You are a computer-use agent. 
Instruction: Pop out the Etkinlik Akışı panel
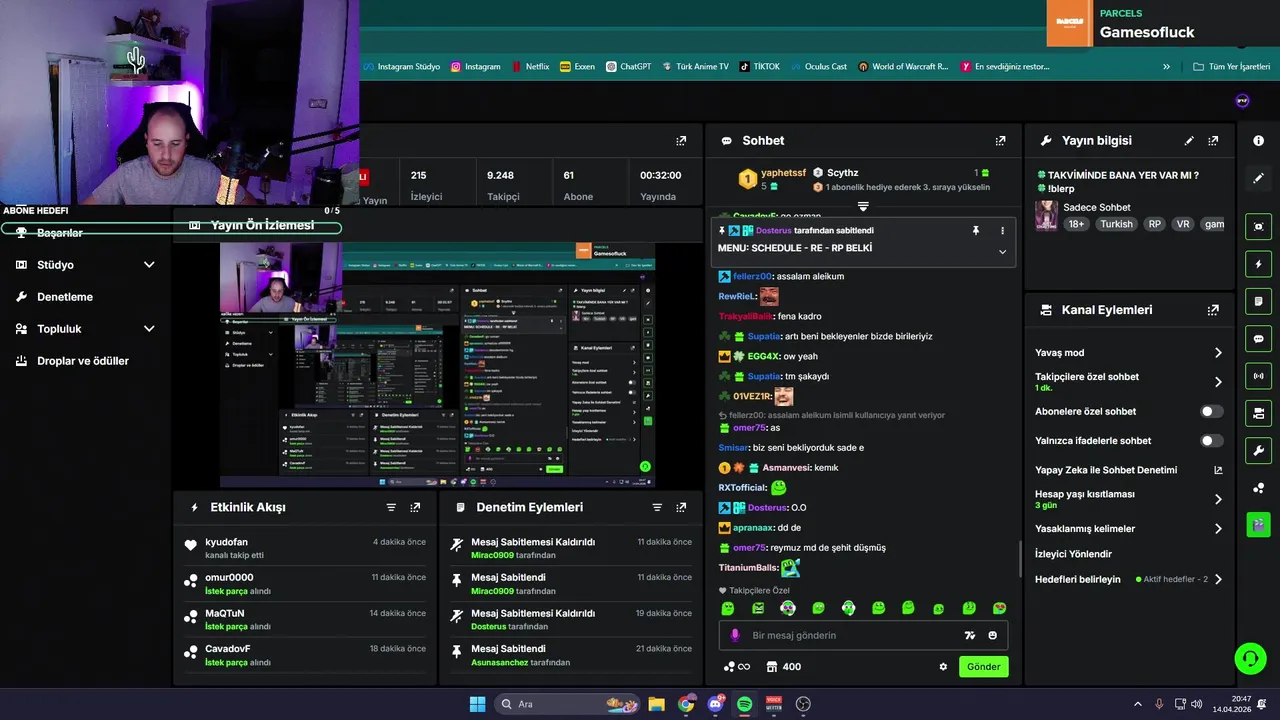coord(415,507)
